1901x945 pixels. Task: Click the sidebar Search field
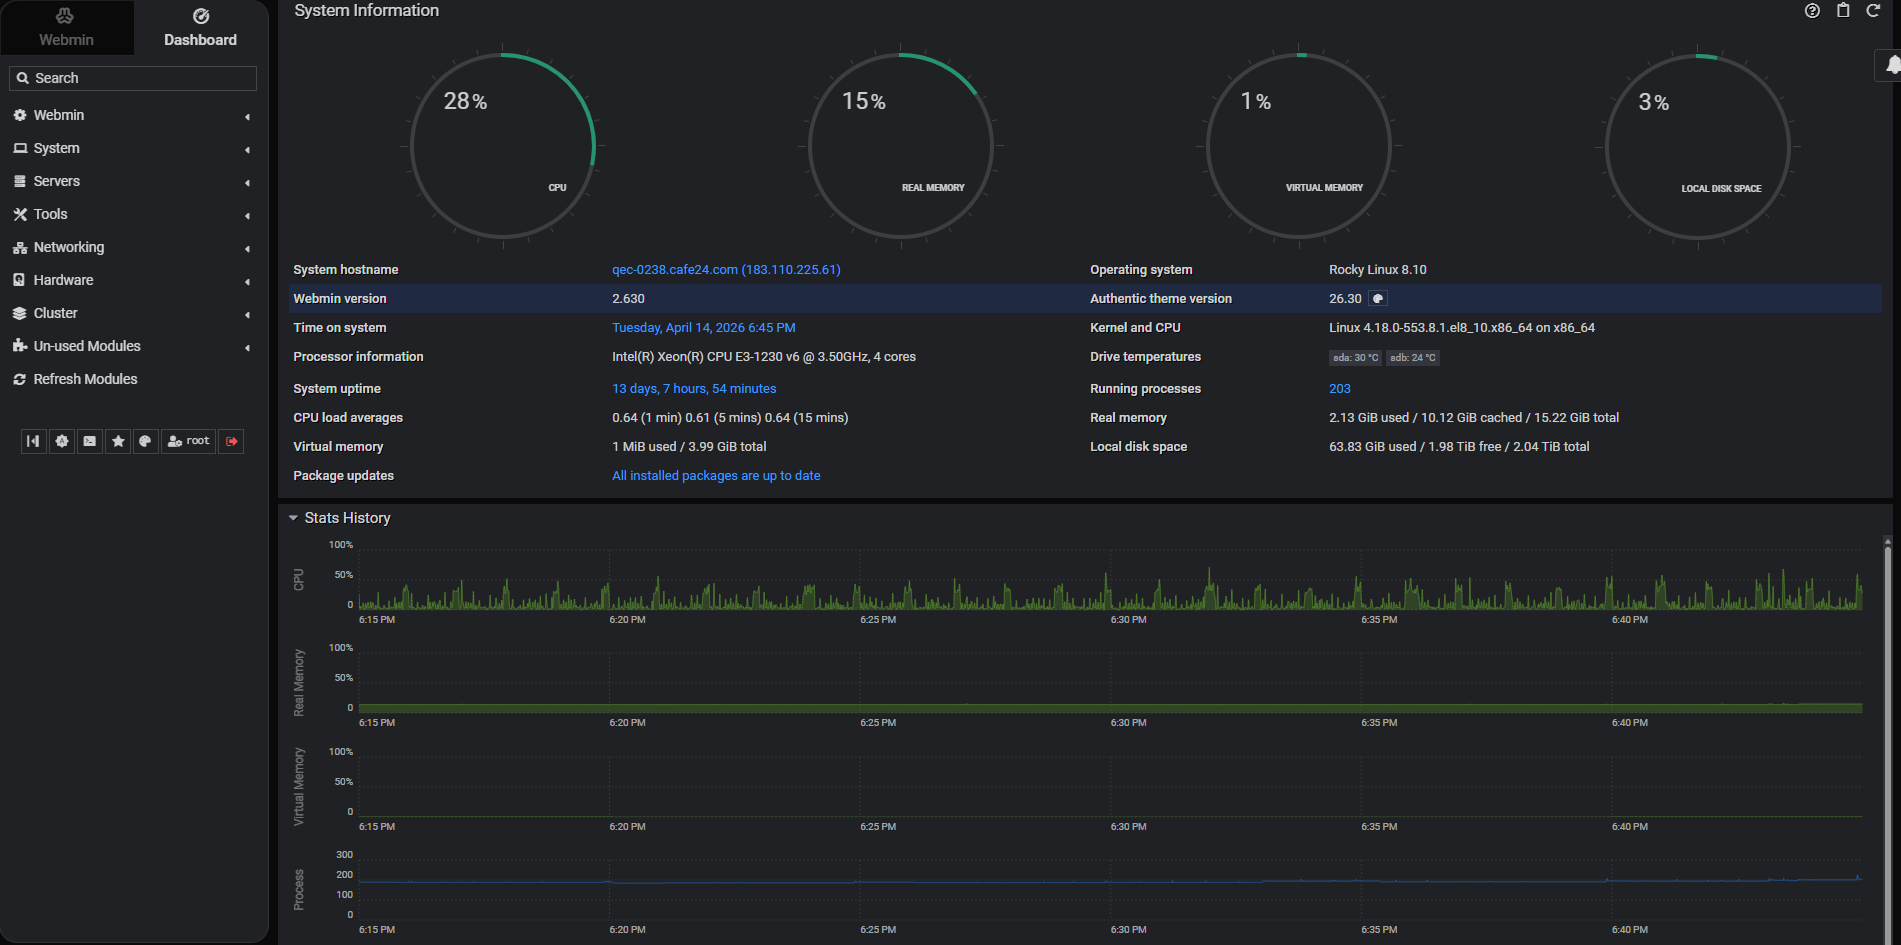(140, 78)
